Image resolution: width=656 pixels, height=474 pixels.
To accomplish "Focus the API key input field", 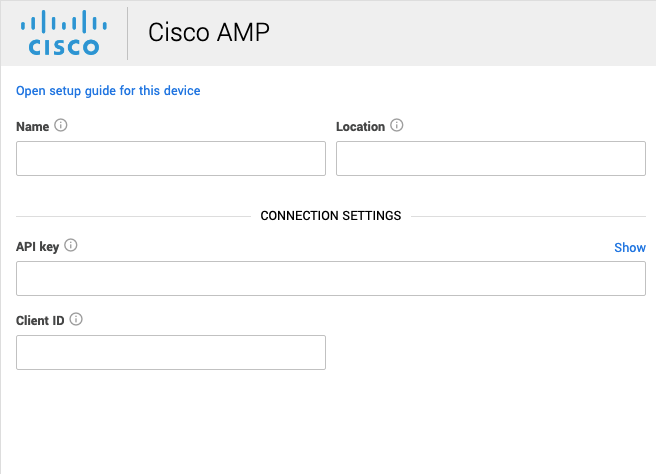I will [x=331, y=279].
